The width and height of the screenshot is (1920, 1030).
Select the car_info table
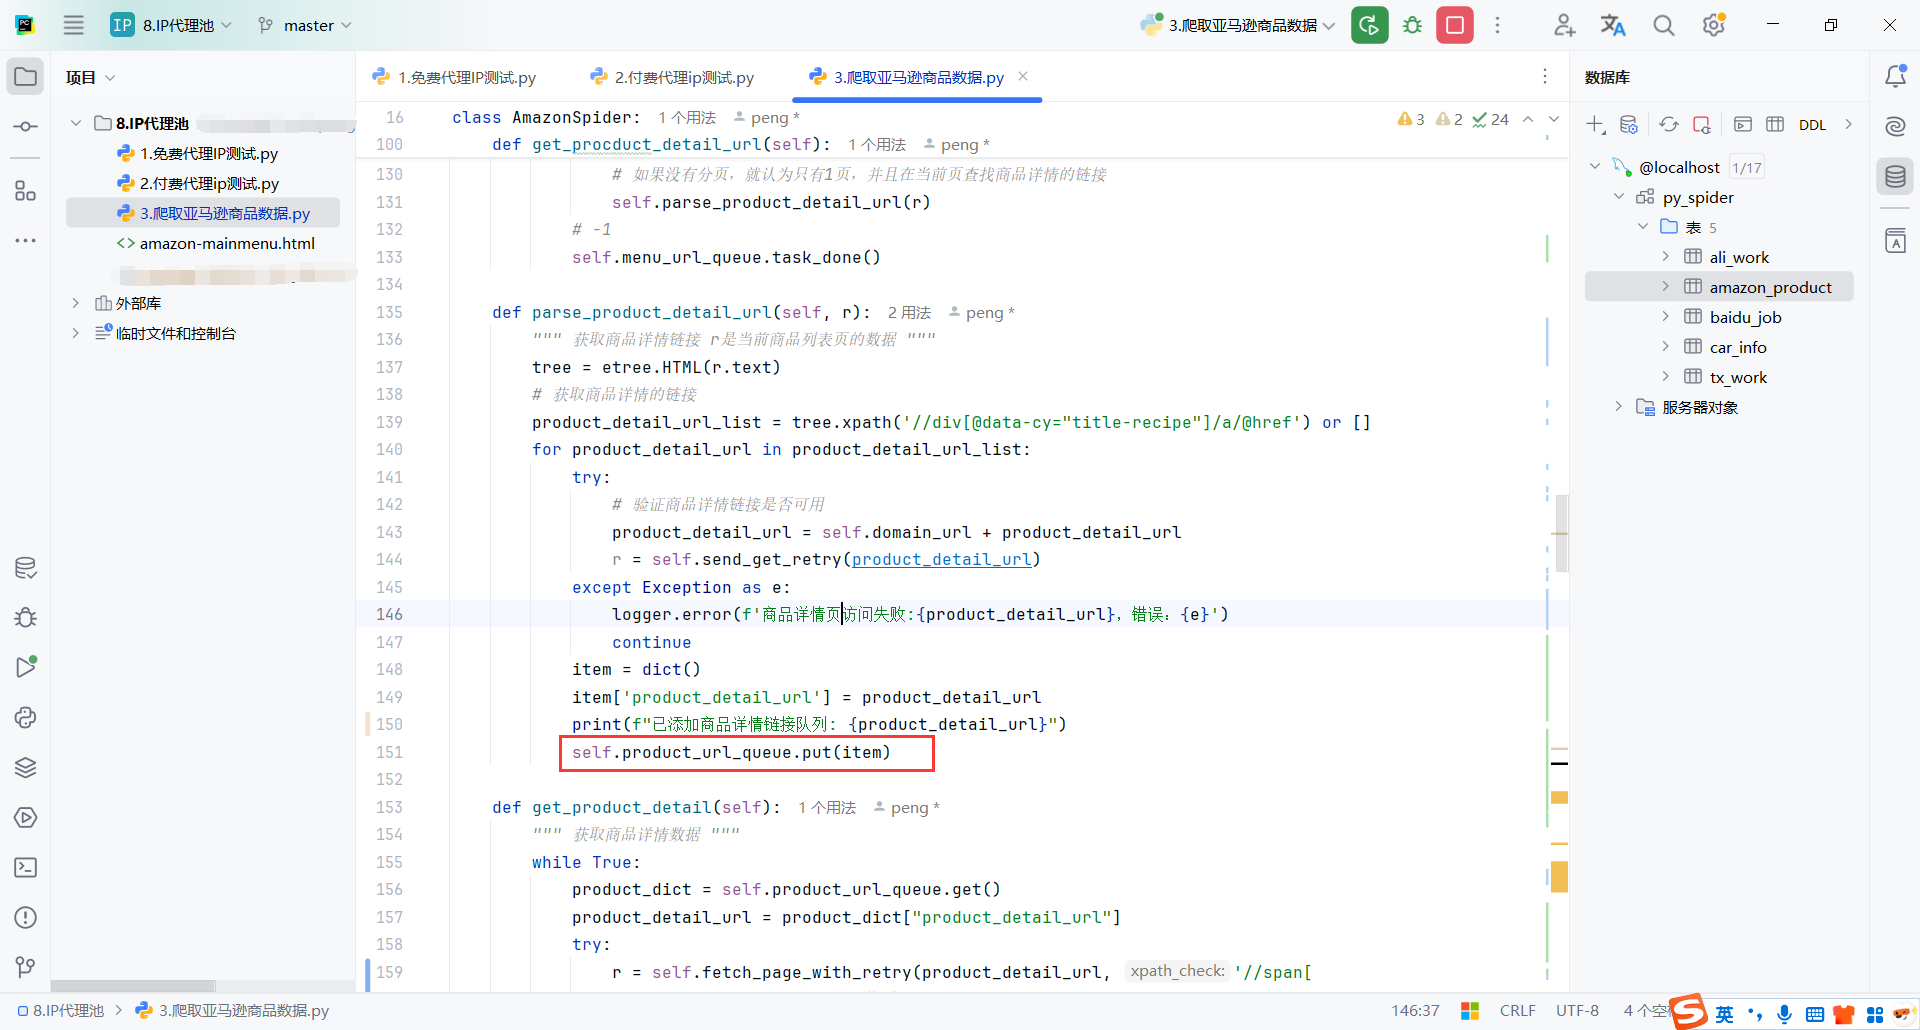[1737, 347]
